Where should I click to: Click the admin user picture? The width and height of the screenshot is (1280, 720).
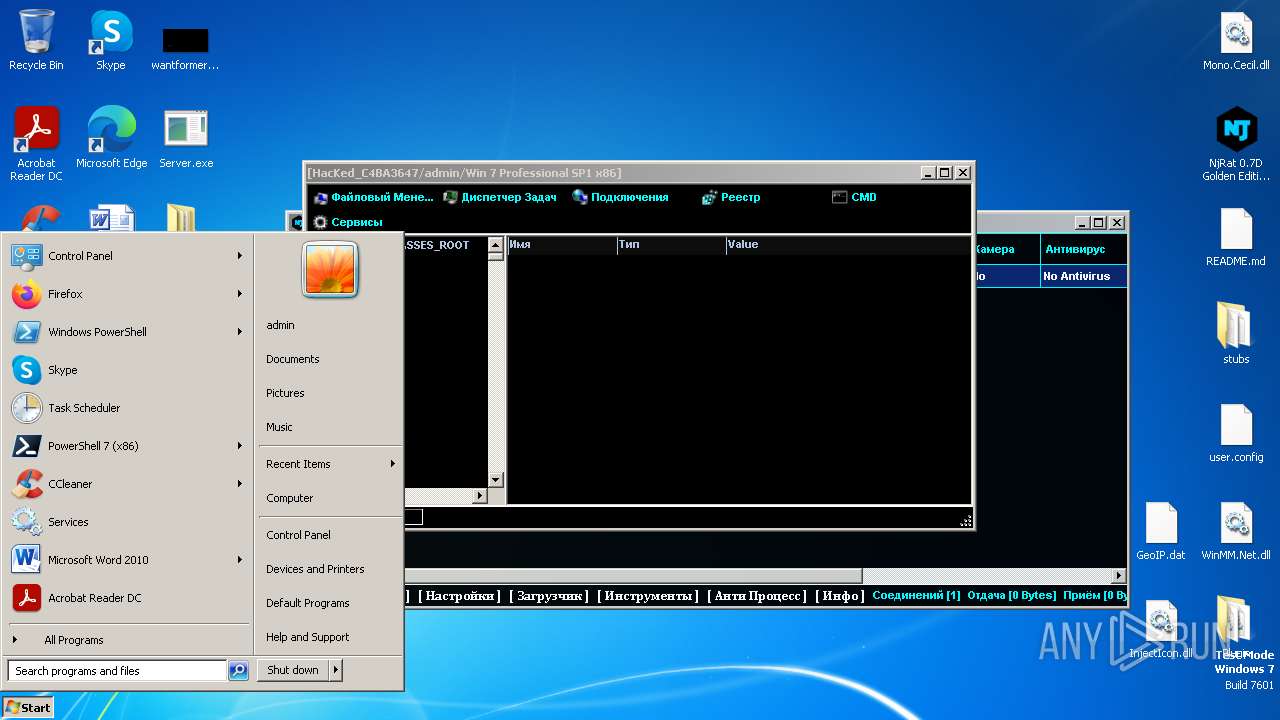point(330,269)
